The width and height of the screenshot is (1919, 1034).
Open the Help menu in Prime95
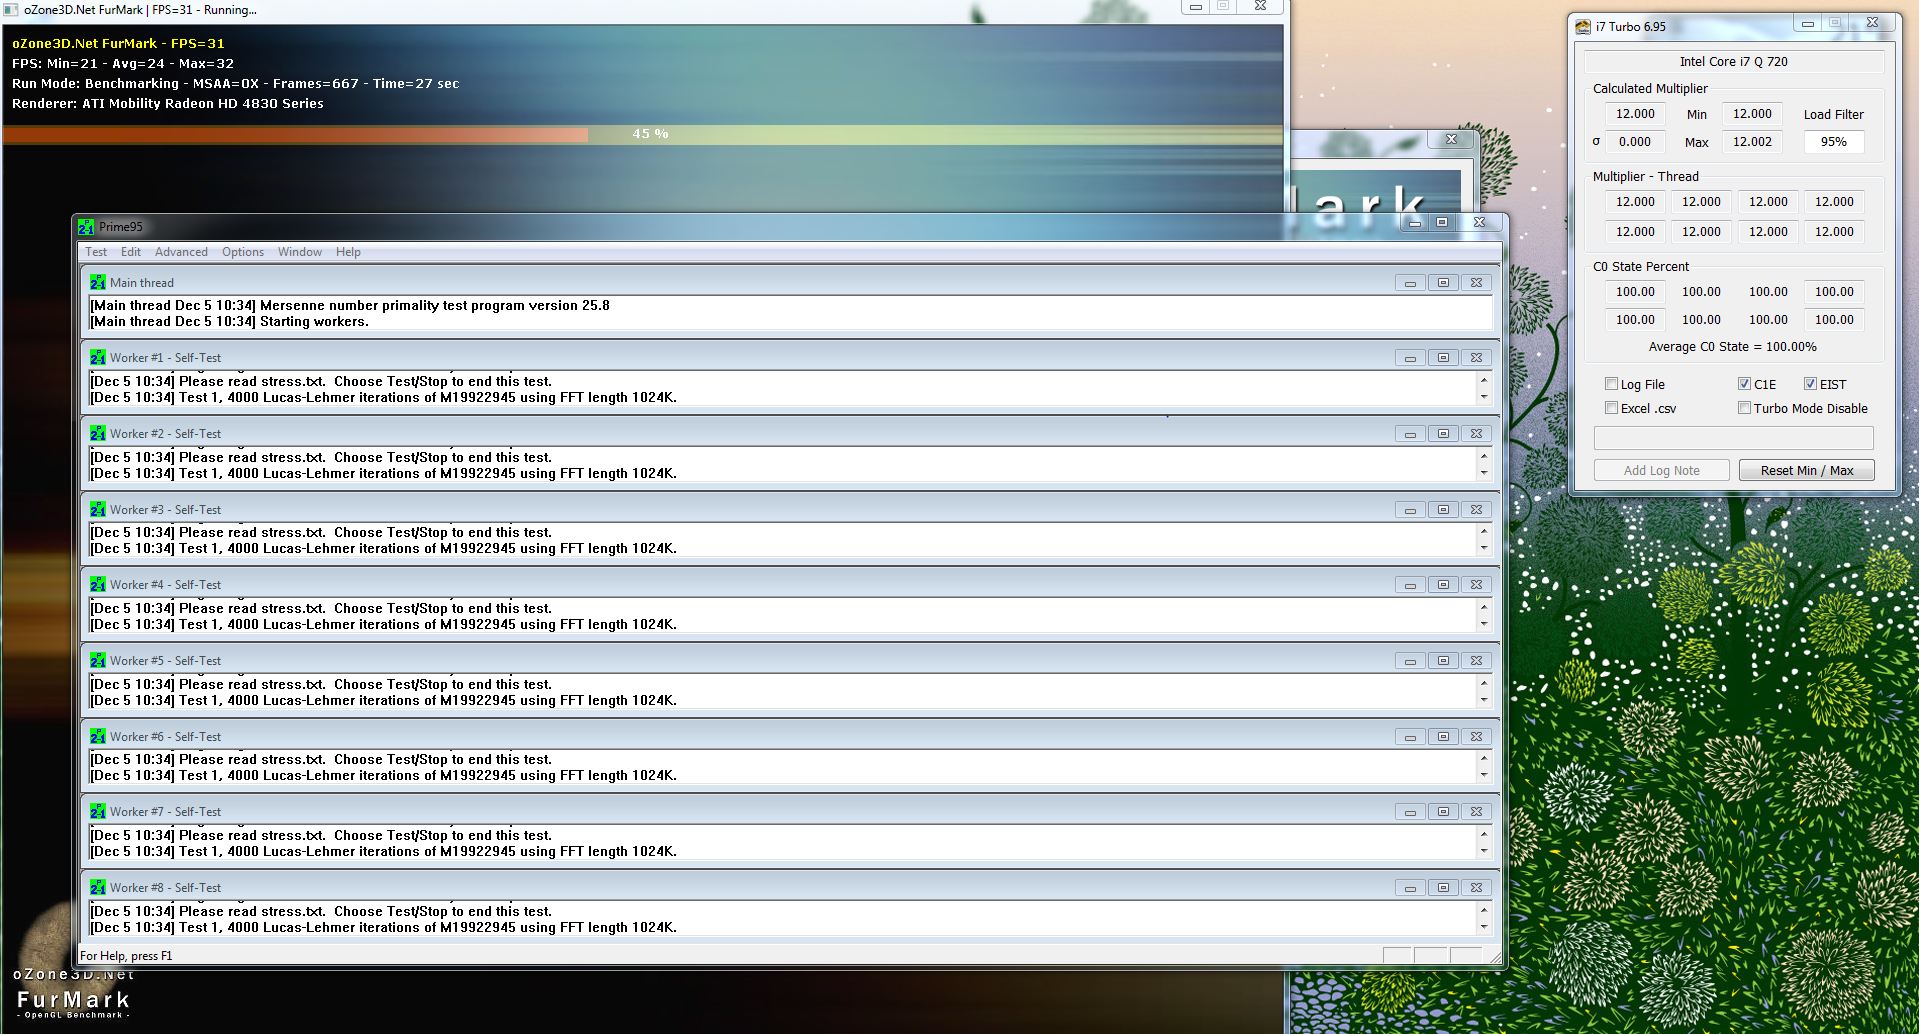click(348, 252)
